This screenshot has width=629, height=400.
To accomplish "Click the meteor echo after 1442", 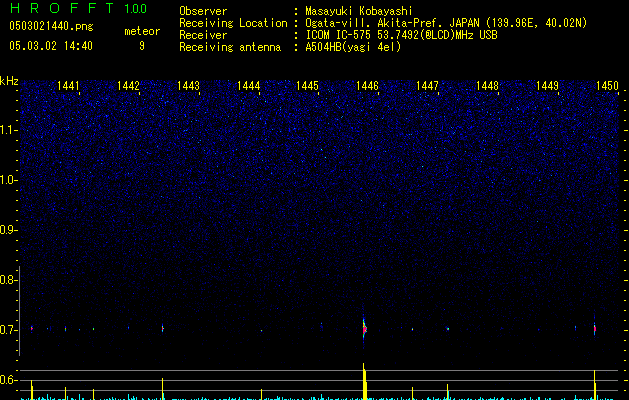I will (x=162, y=328).
